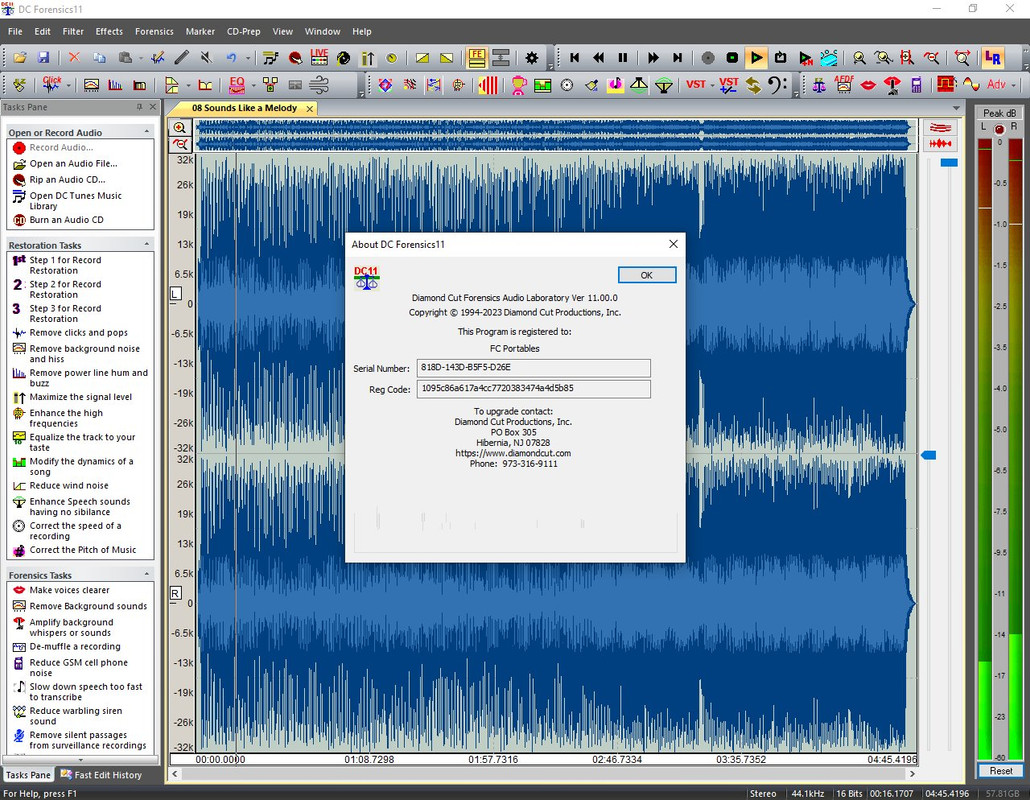
Task: Click the EQ equalizer toolbar icon
Action: (237, 84)
